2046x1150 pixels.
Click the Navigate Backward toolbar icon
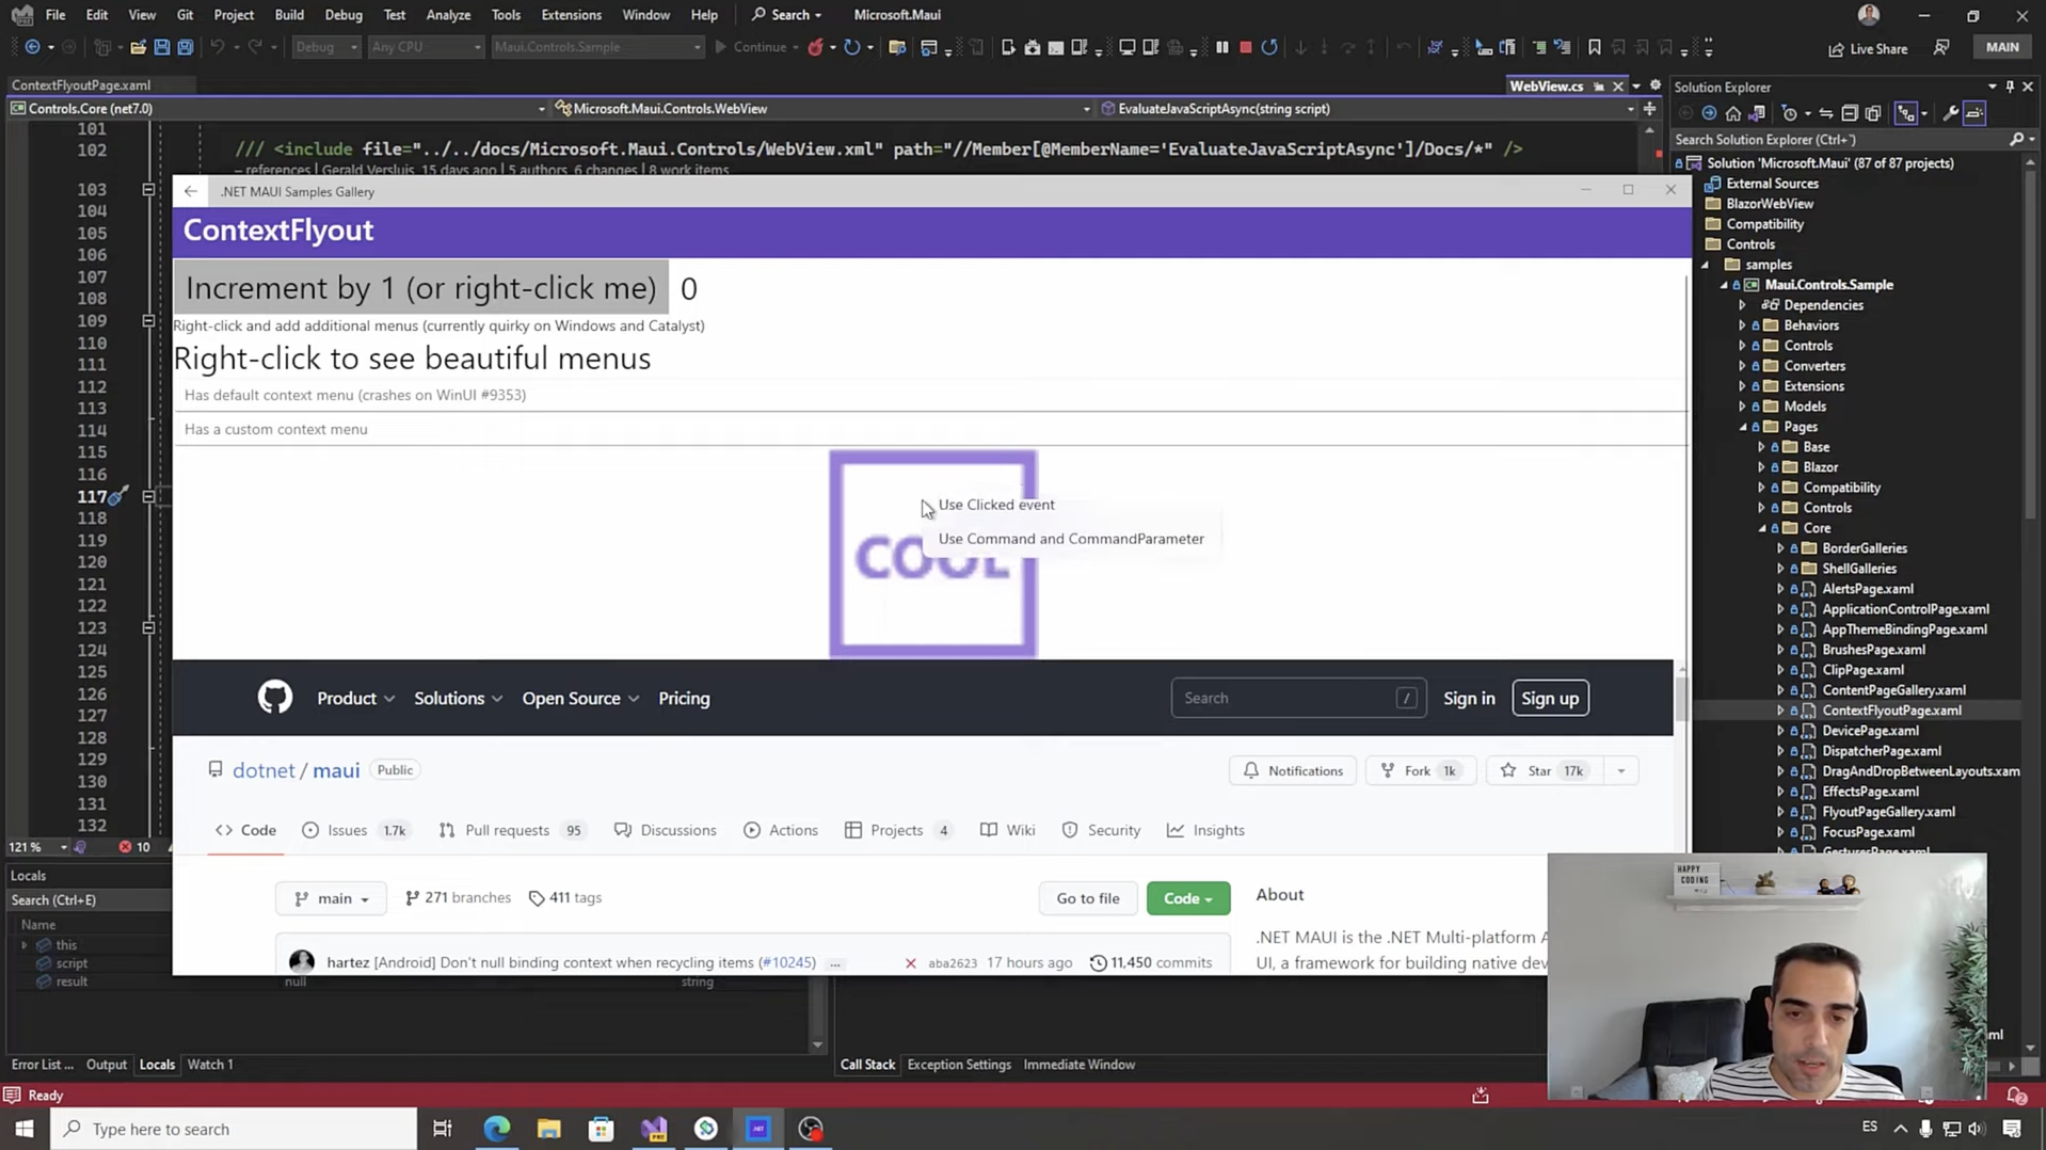32,47
